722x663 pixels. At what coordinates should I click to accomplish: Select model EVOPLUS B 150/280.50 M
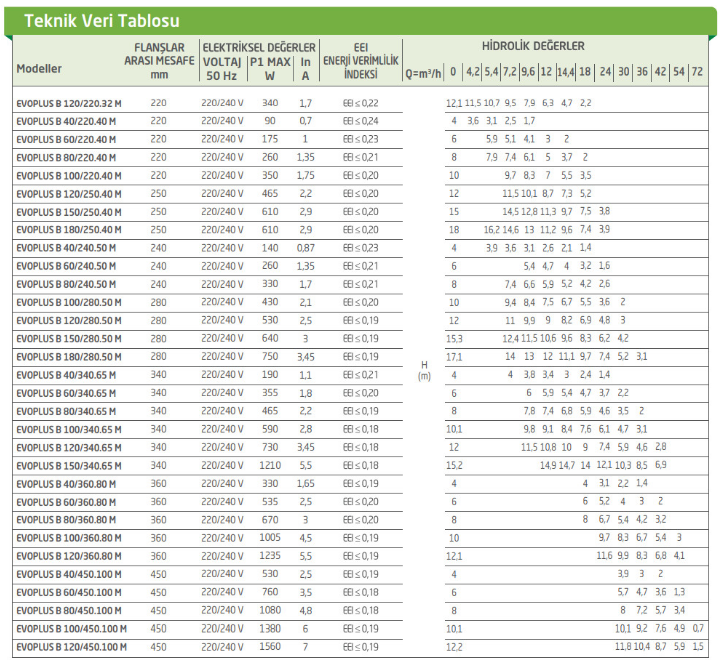tap(69, 339)
